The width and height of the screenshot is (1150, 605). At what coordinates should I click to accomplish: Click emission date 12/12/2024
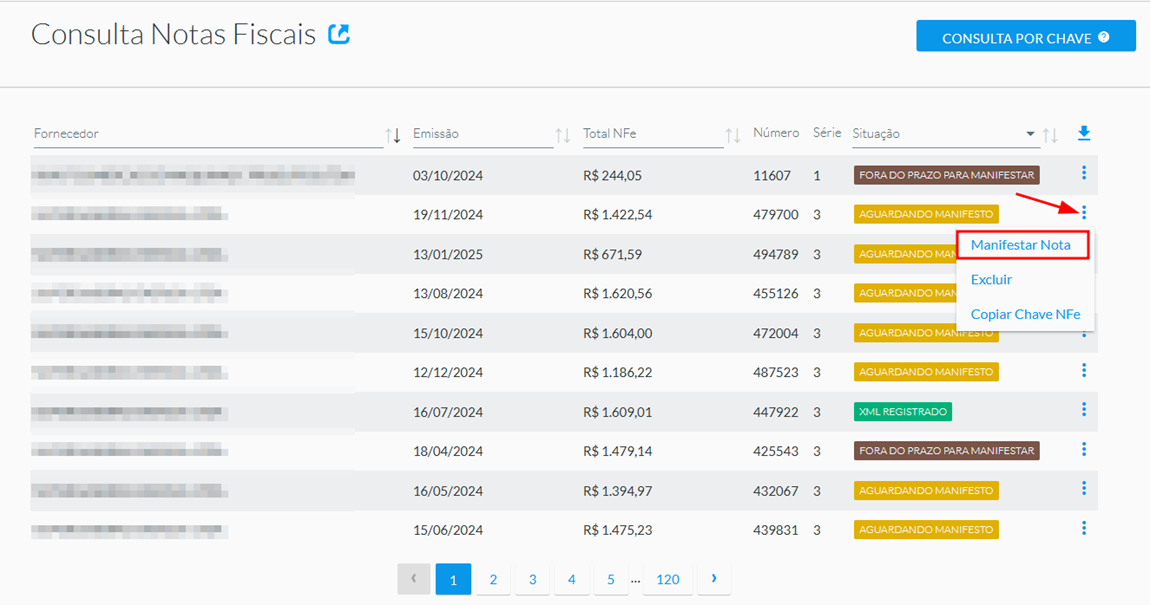tap(447, 373)
